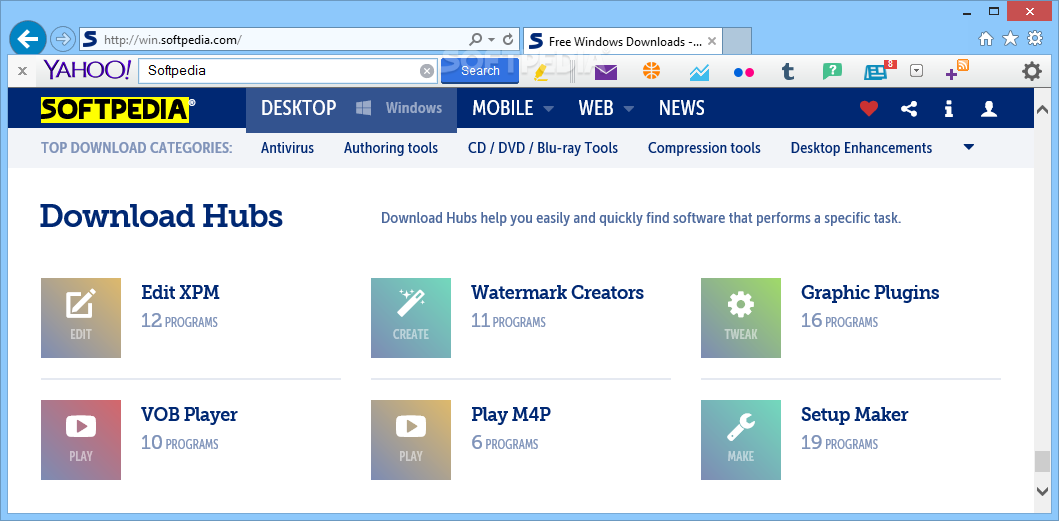The height and width of the screenshot is (521, 1059).
Task: Open the WEB menu
Action: pos(596,108)
